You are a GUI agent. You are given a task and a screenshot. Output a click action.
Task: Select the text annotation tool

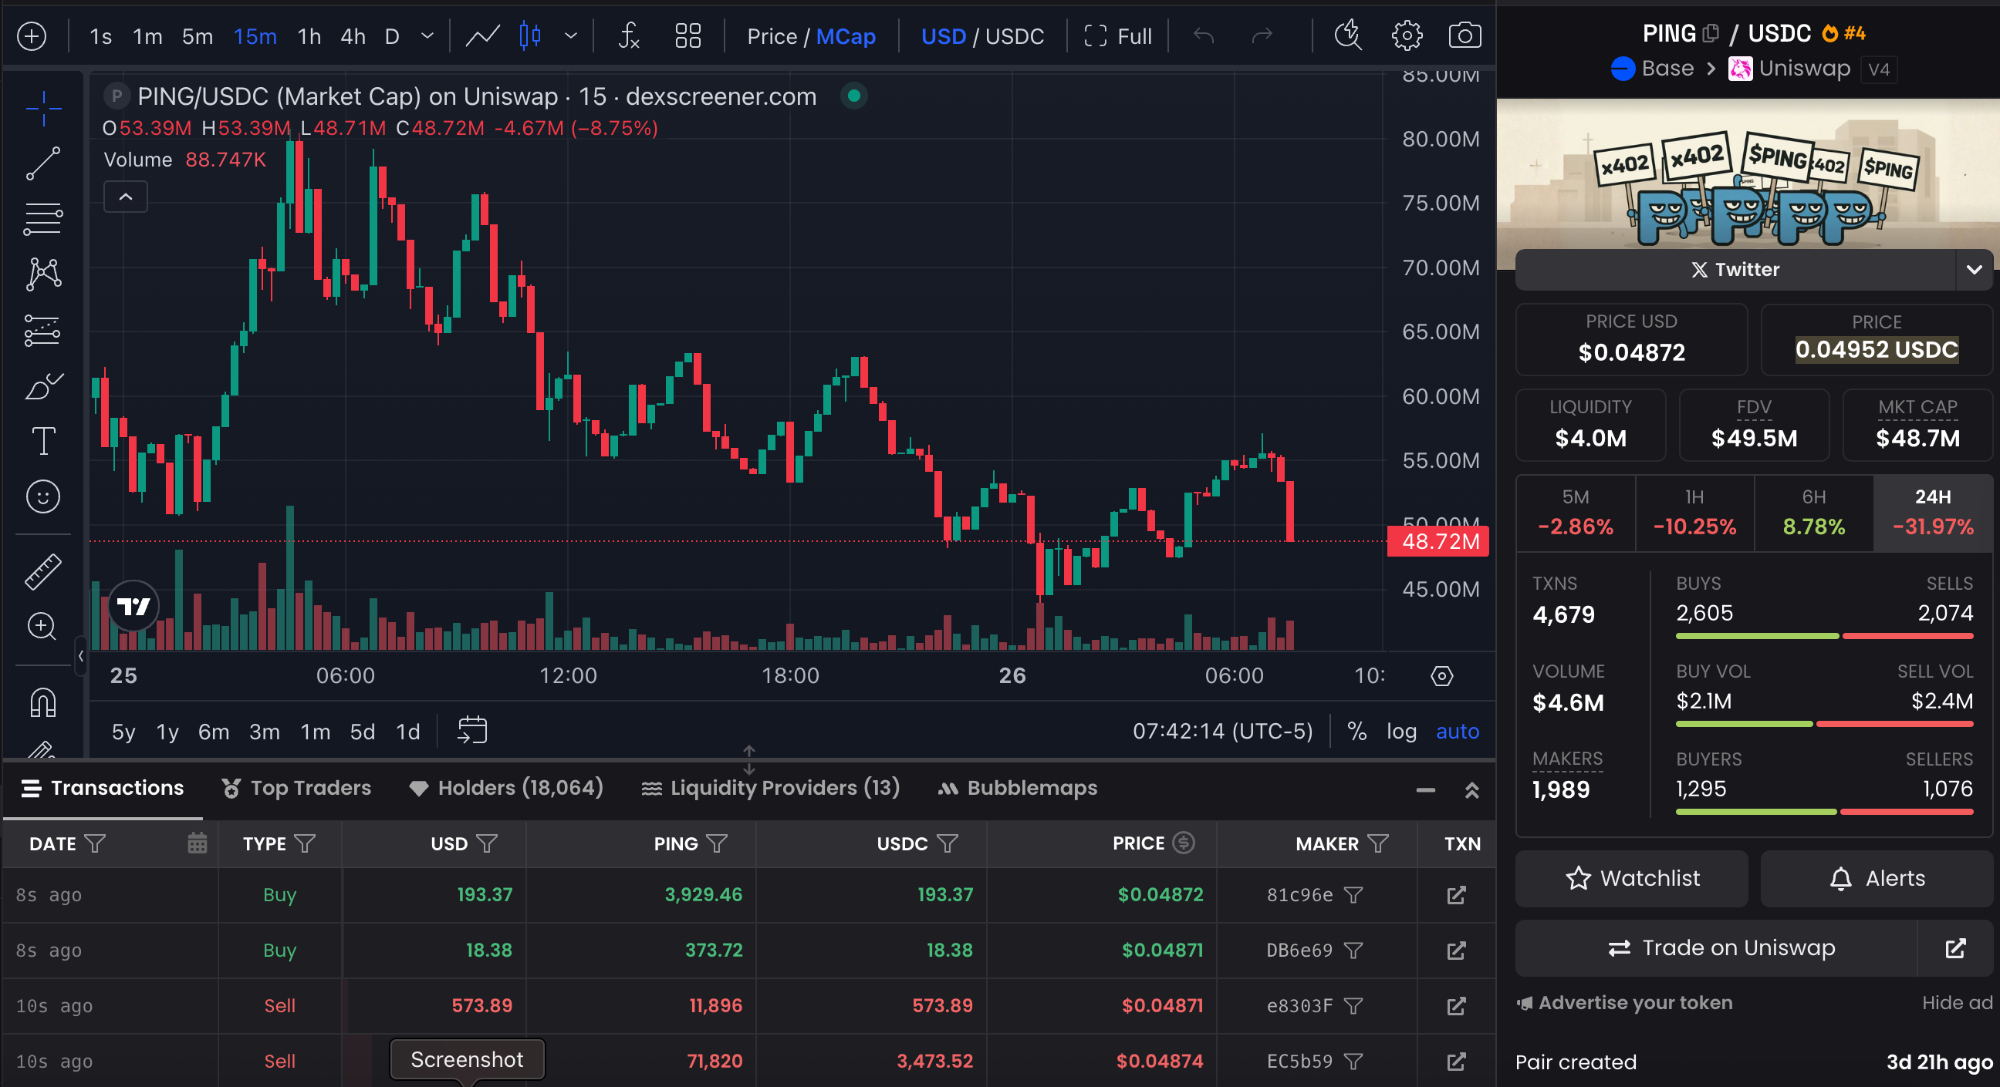click(43, 441)
